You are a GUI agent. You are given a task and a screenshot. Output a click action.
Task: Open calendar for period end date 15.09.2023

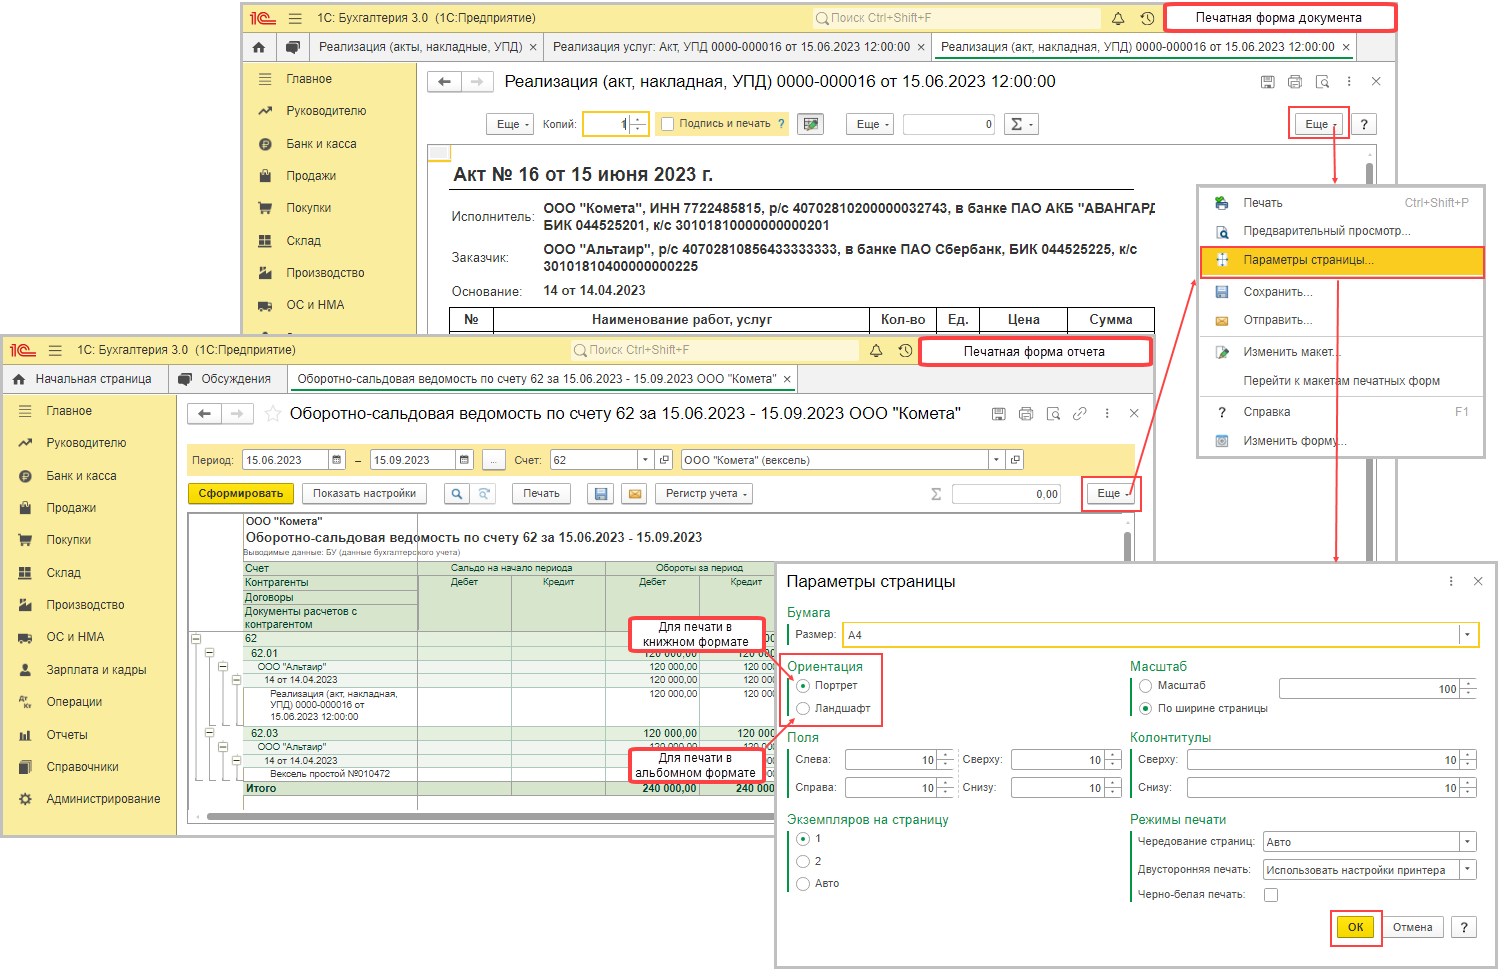pos(464,460)
